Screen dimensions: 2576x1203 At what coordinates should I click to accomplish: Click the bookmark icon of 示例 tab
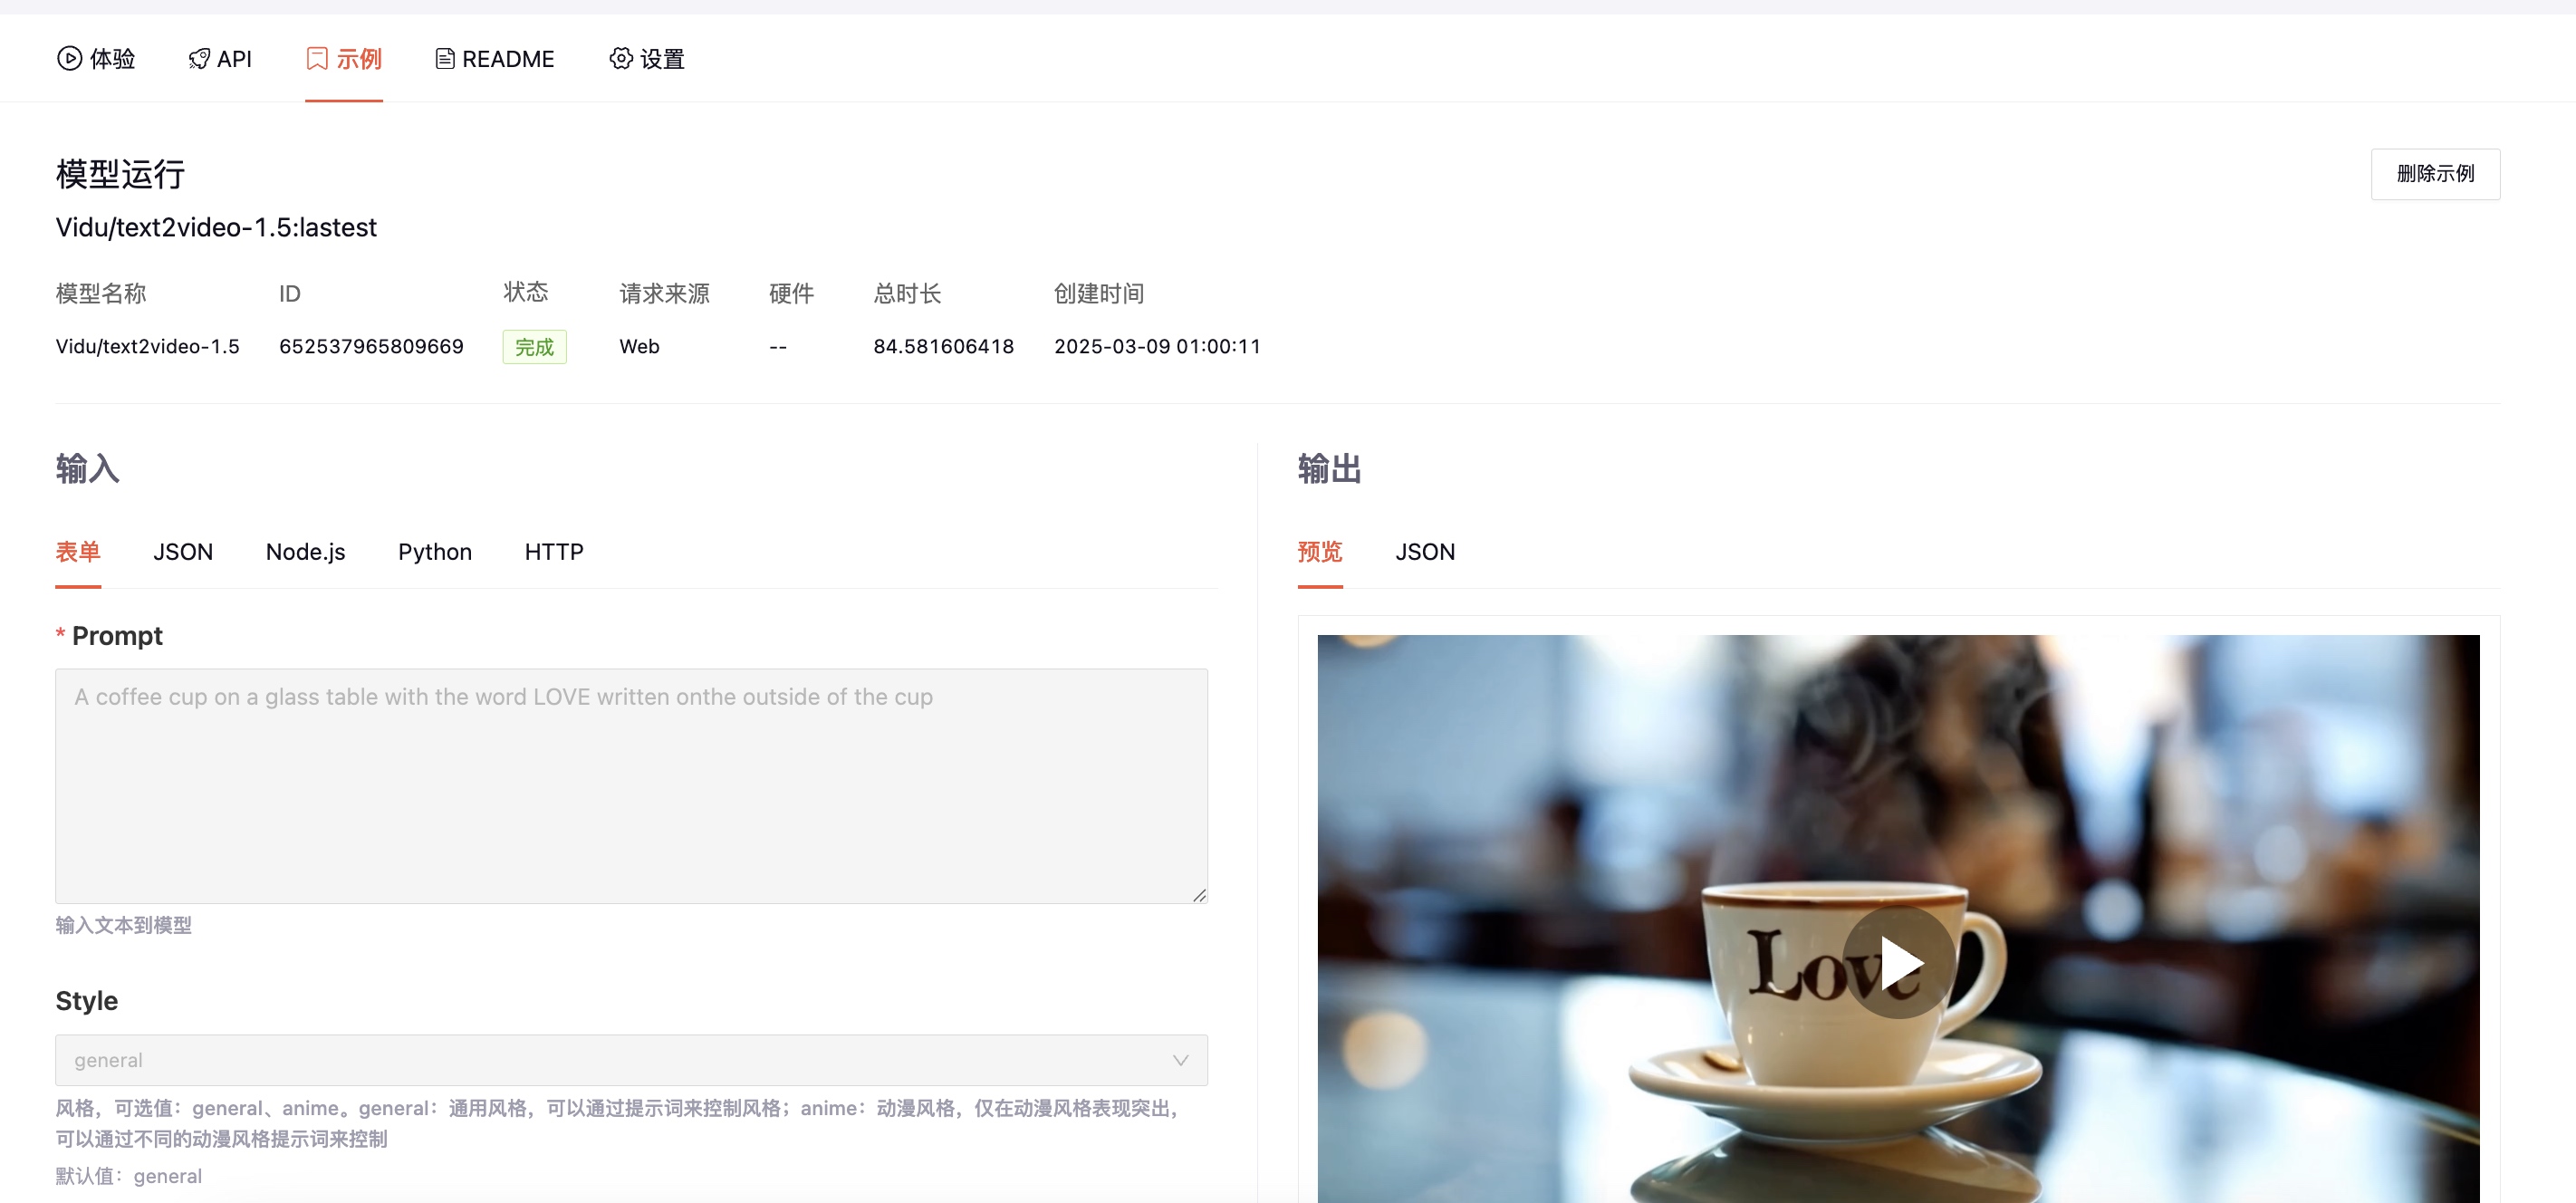[x=317, y=59]
